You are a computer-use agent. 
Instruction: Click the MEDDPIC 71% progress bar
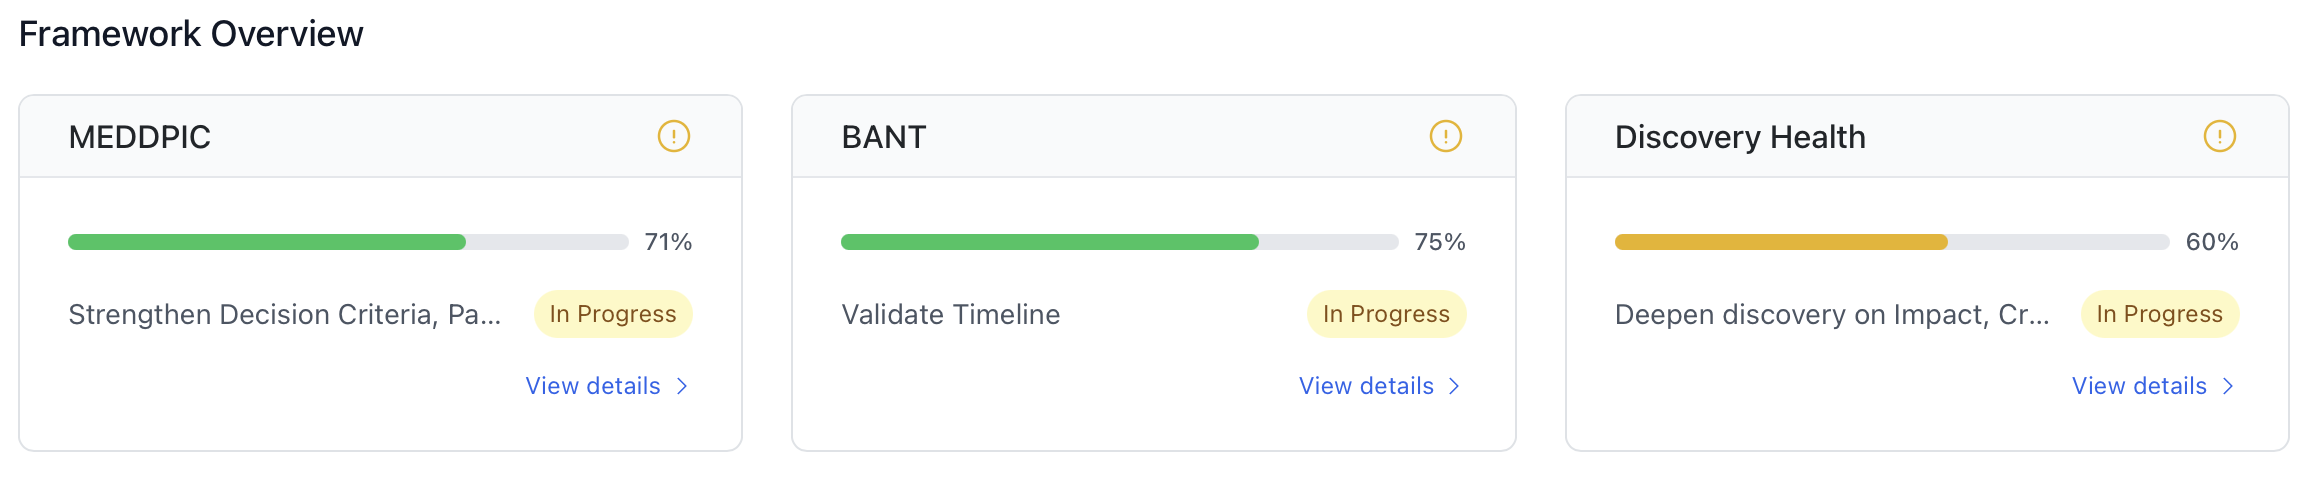347,242
